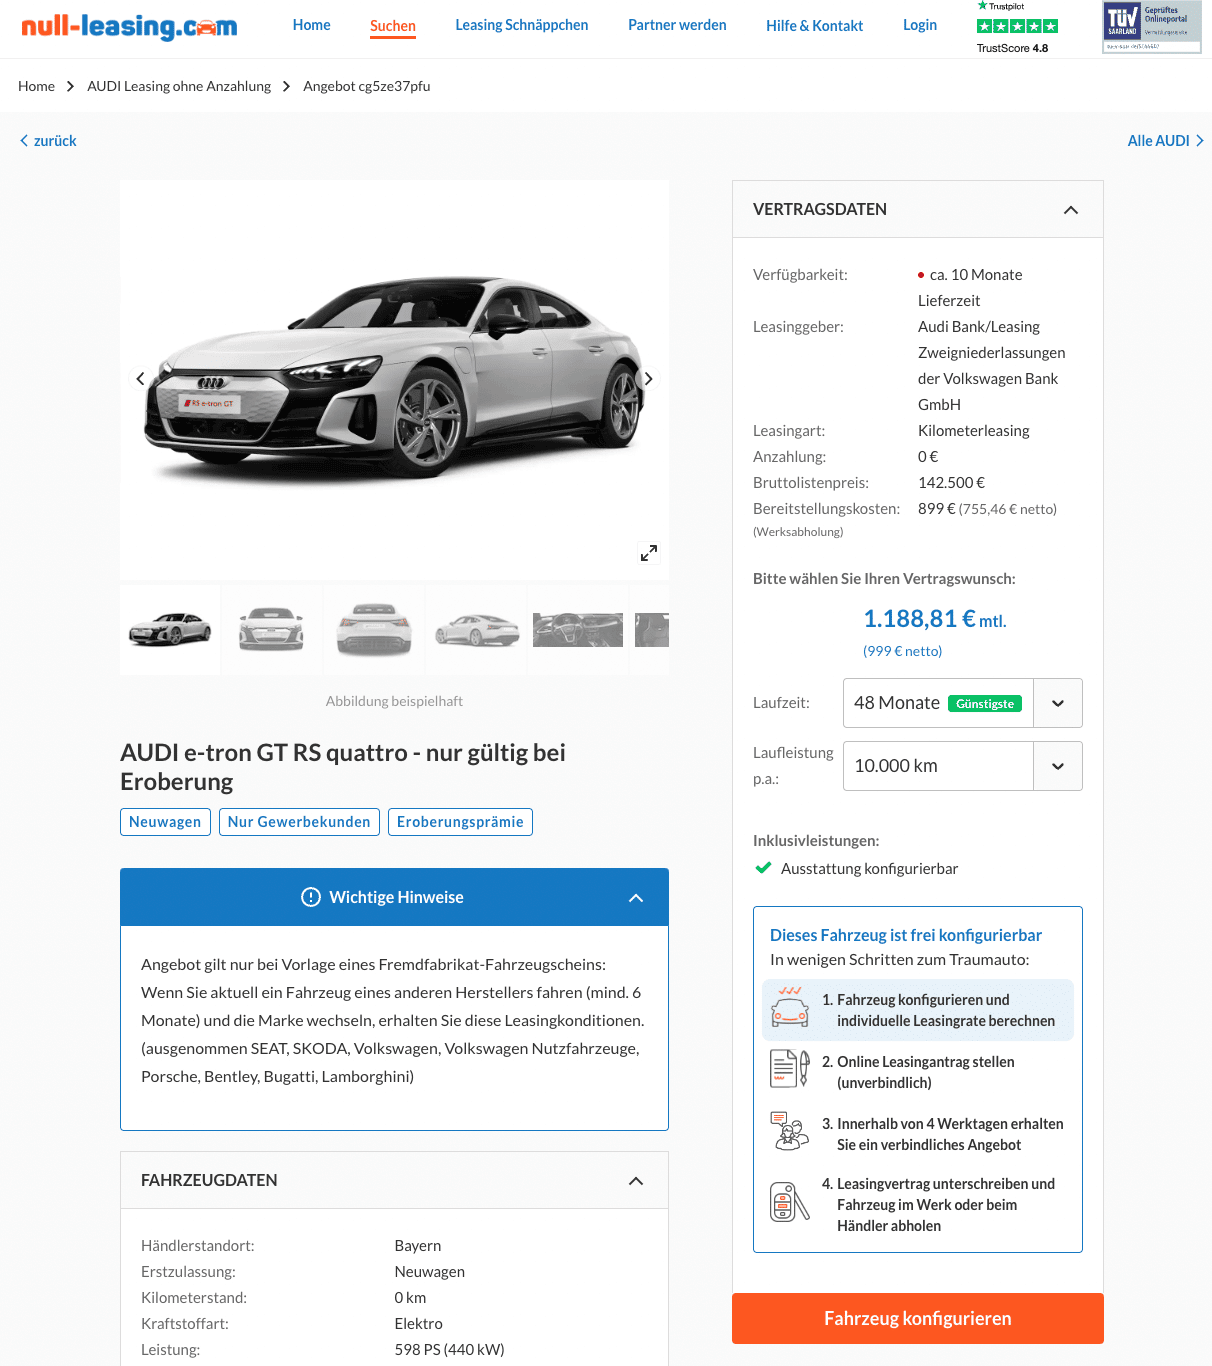Click the 1.188,81 € mtl. price

(935, 619)
